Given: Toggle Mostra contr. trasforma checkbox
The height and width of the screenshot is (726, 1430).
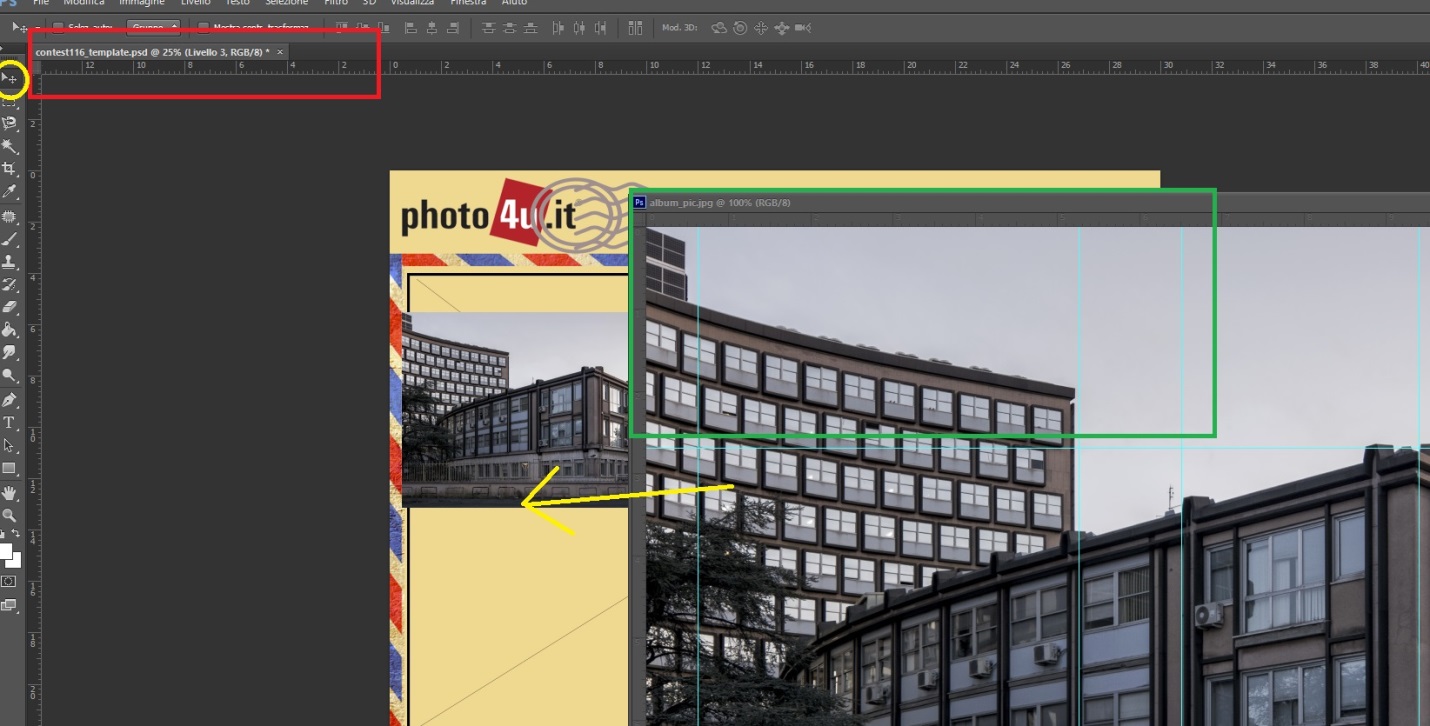Looking at the screenshot, I should tap(203, 27).
